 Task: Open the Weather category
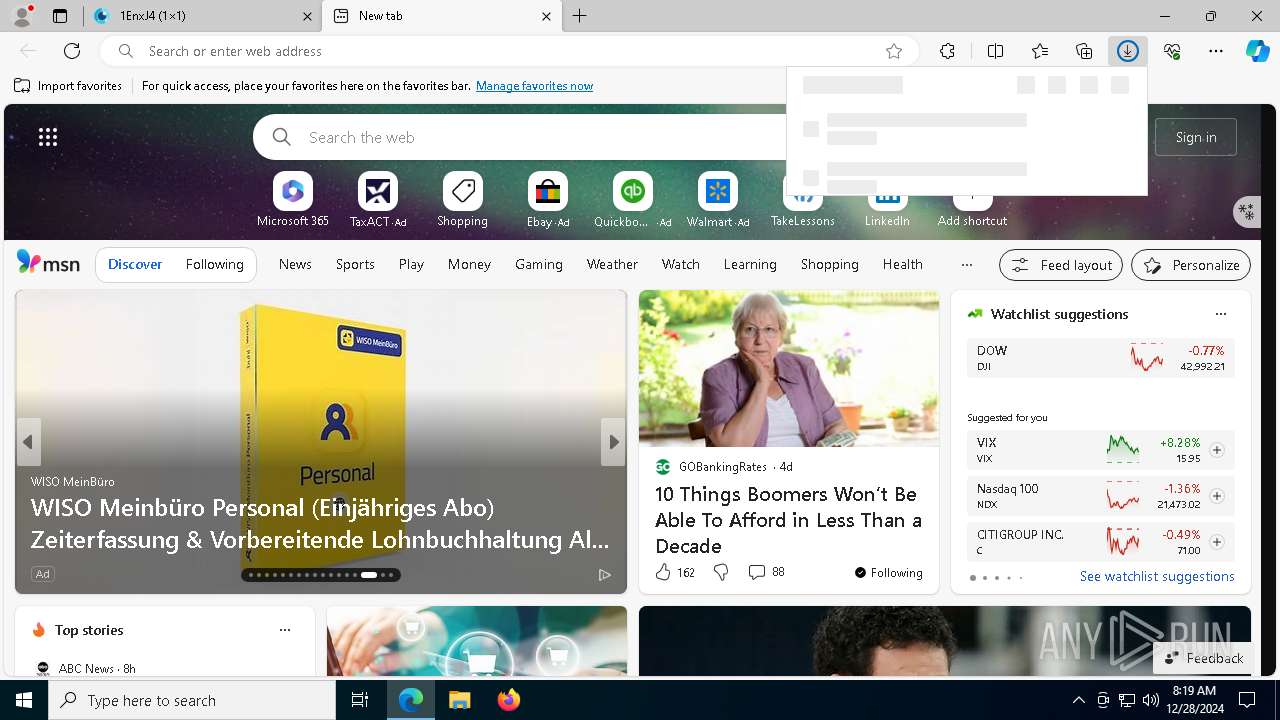click(612, 264)
